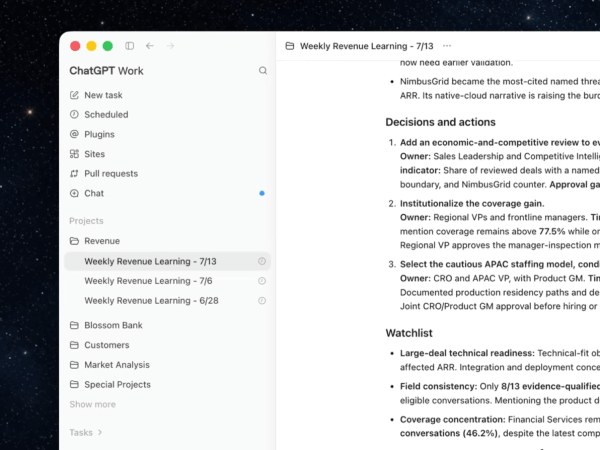Click the New task compose icon
Image resolution: width=600 pixels, height=450 pixels.
pos(74,95)
